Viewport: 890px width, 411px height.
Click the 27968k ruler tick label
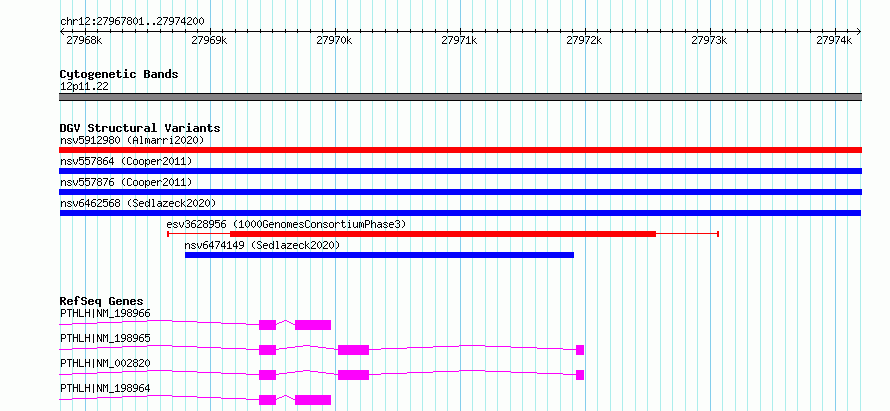(x=84, y=40)
